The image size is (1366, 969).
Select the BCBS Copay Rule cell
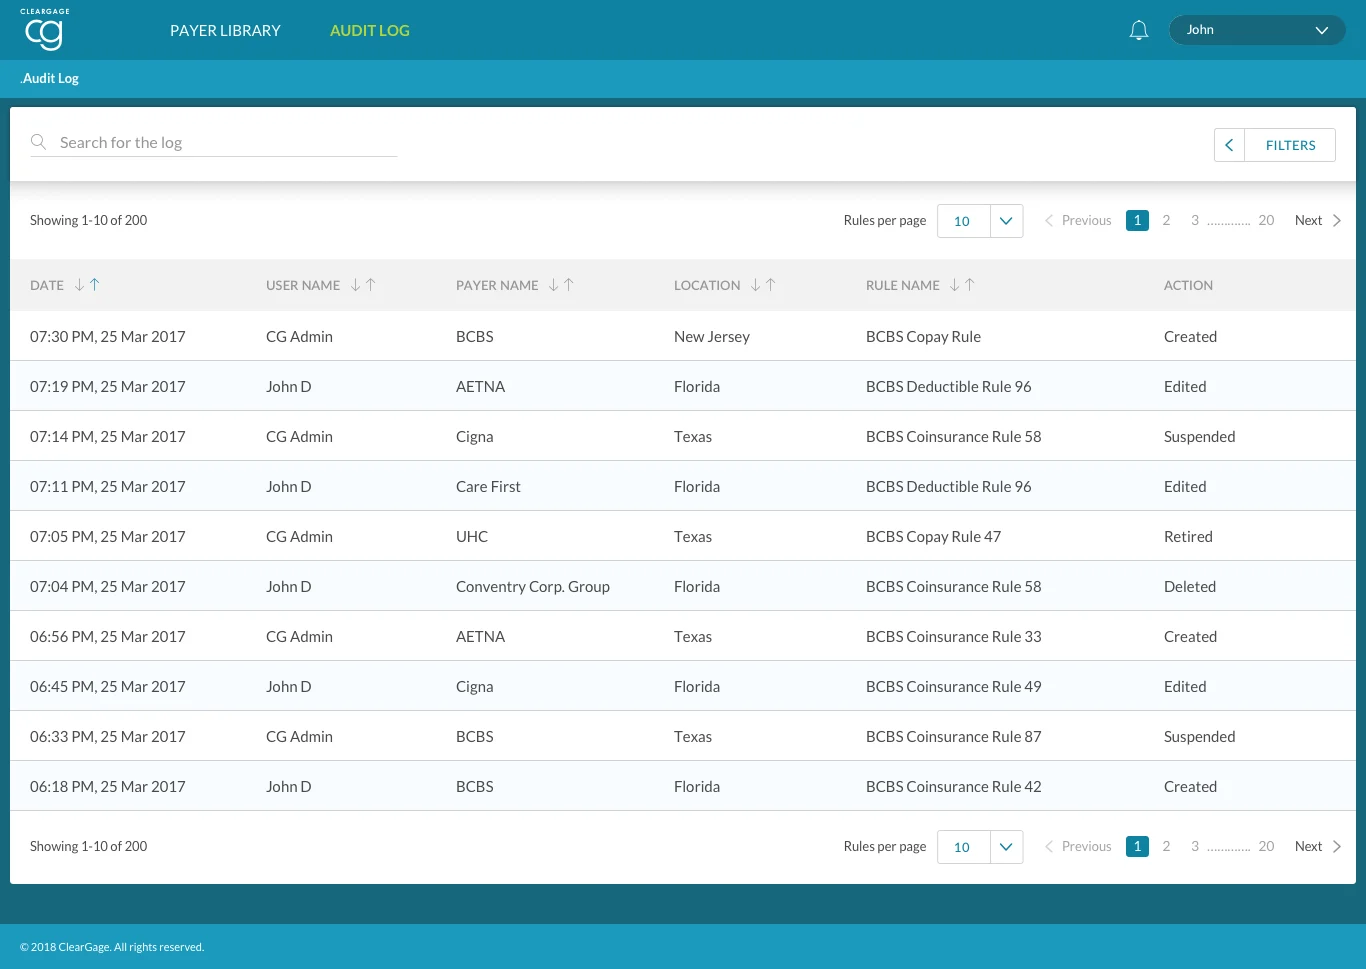pos(923,336)
